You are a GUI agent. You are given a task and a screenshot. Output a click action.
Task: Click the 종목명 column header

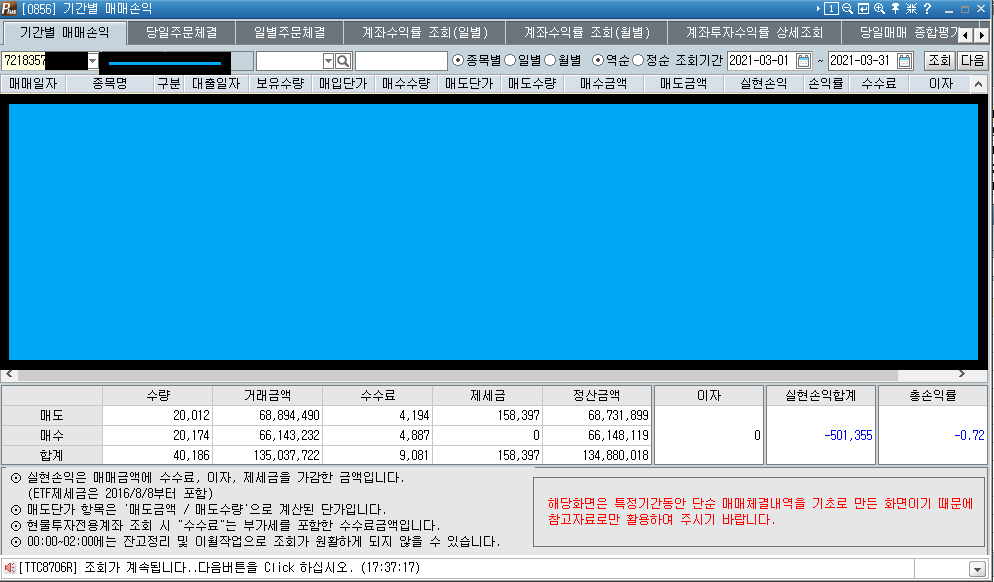[110, 84]
